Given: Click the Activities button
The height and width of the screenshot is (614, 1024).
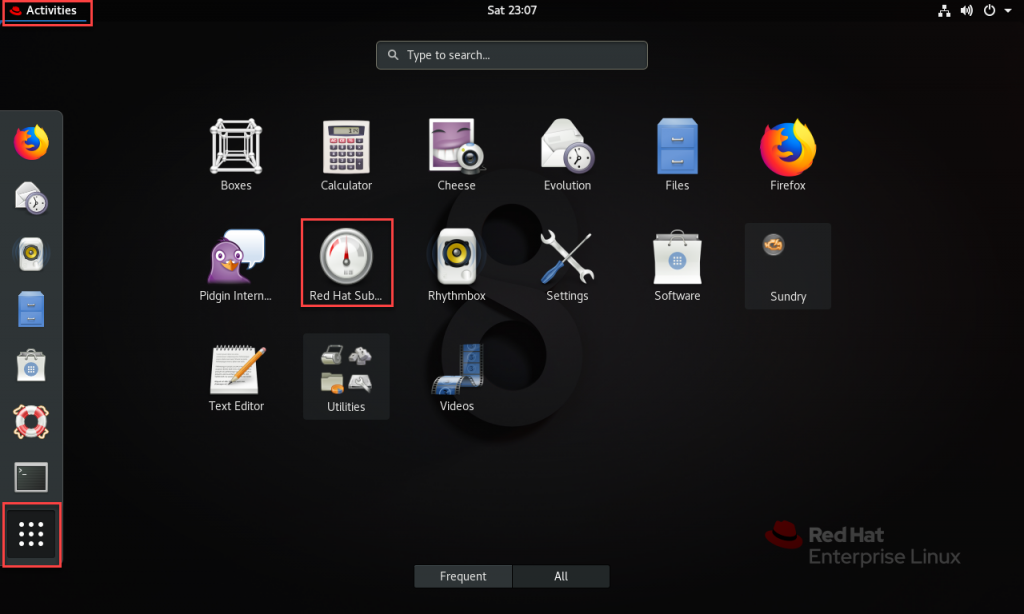Looking at the screenshot, I should (x=46, y=11).
